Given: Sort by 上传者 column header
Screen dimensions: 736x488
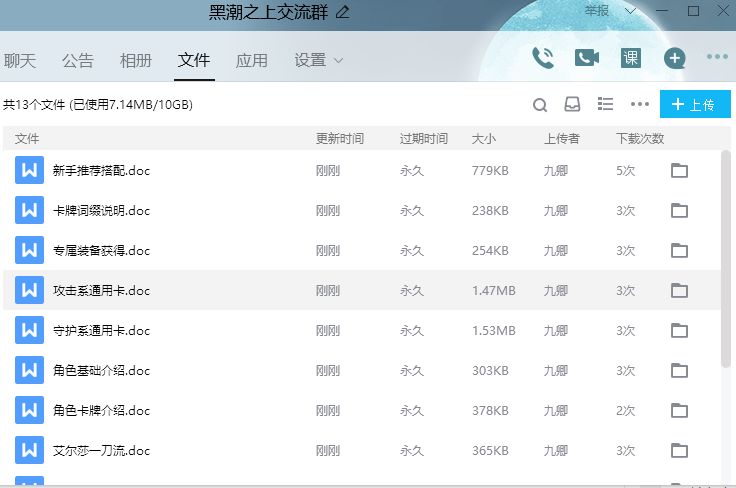Looking at the screenshot, I should click(x=562, y=138).
